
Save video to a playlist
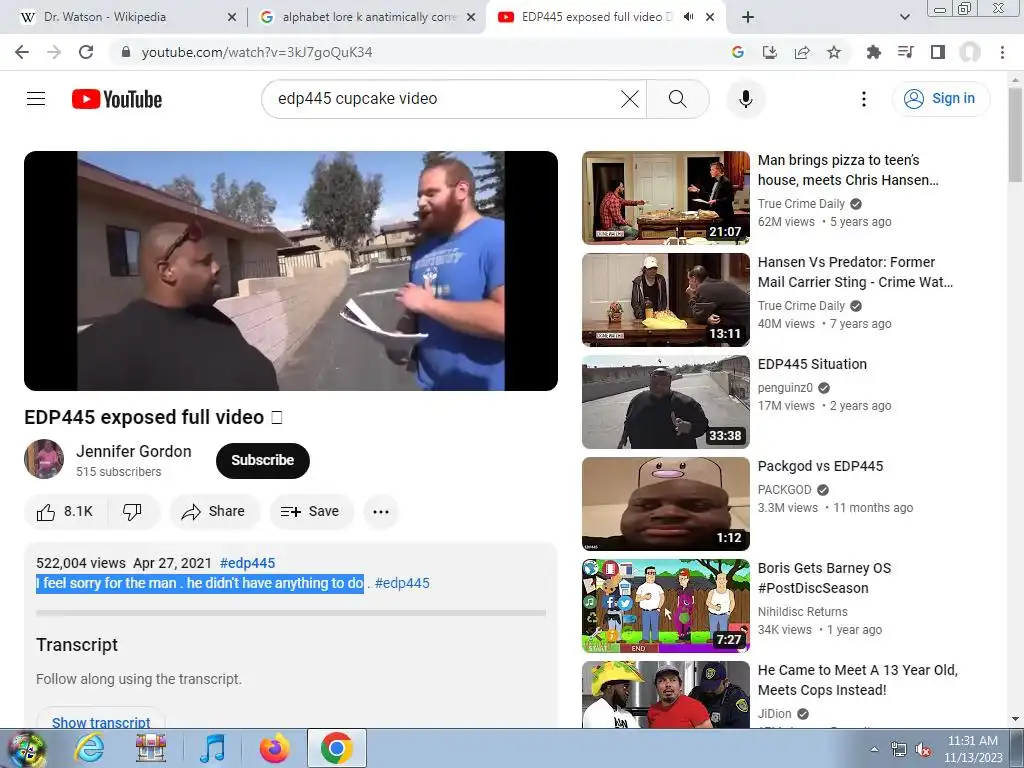pyautogui.click(x=311, y=511)
